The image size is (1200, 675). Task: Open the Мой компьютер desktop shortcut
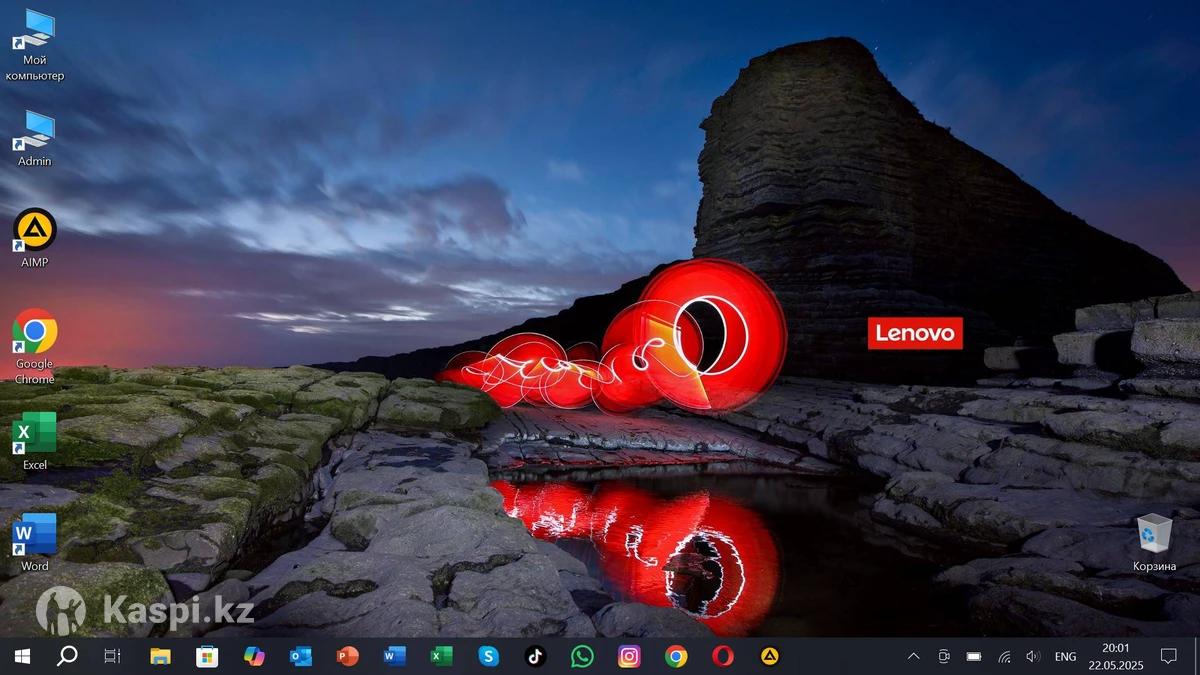coord(35,45)
